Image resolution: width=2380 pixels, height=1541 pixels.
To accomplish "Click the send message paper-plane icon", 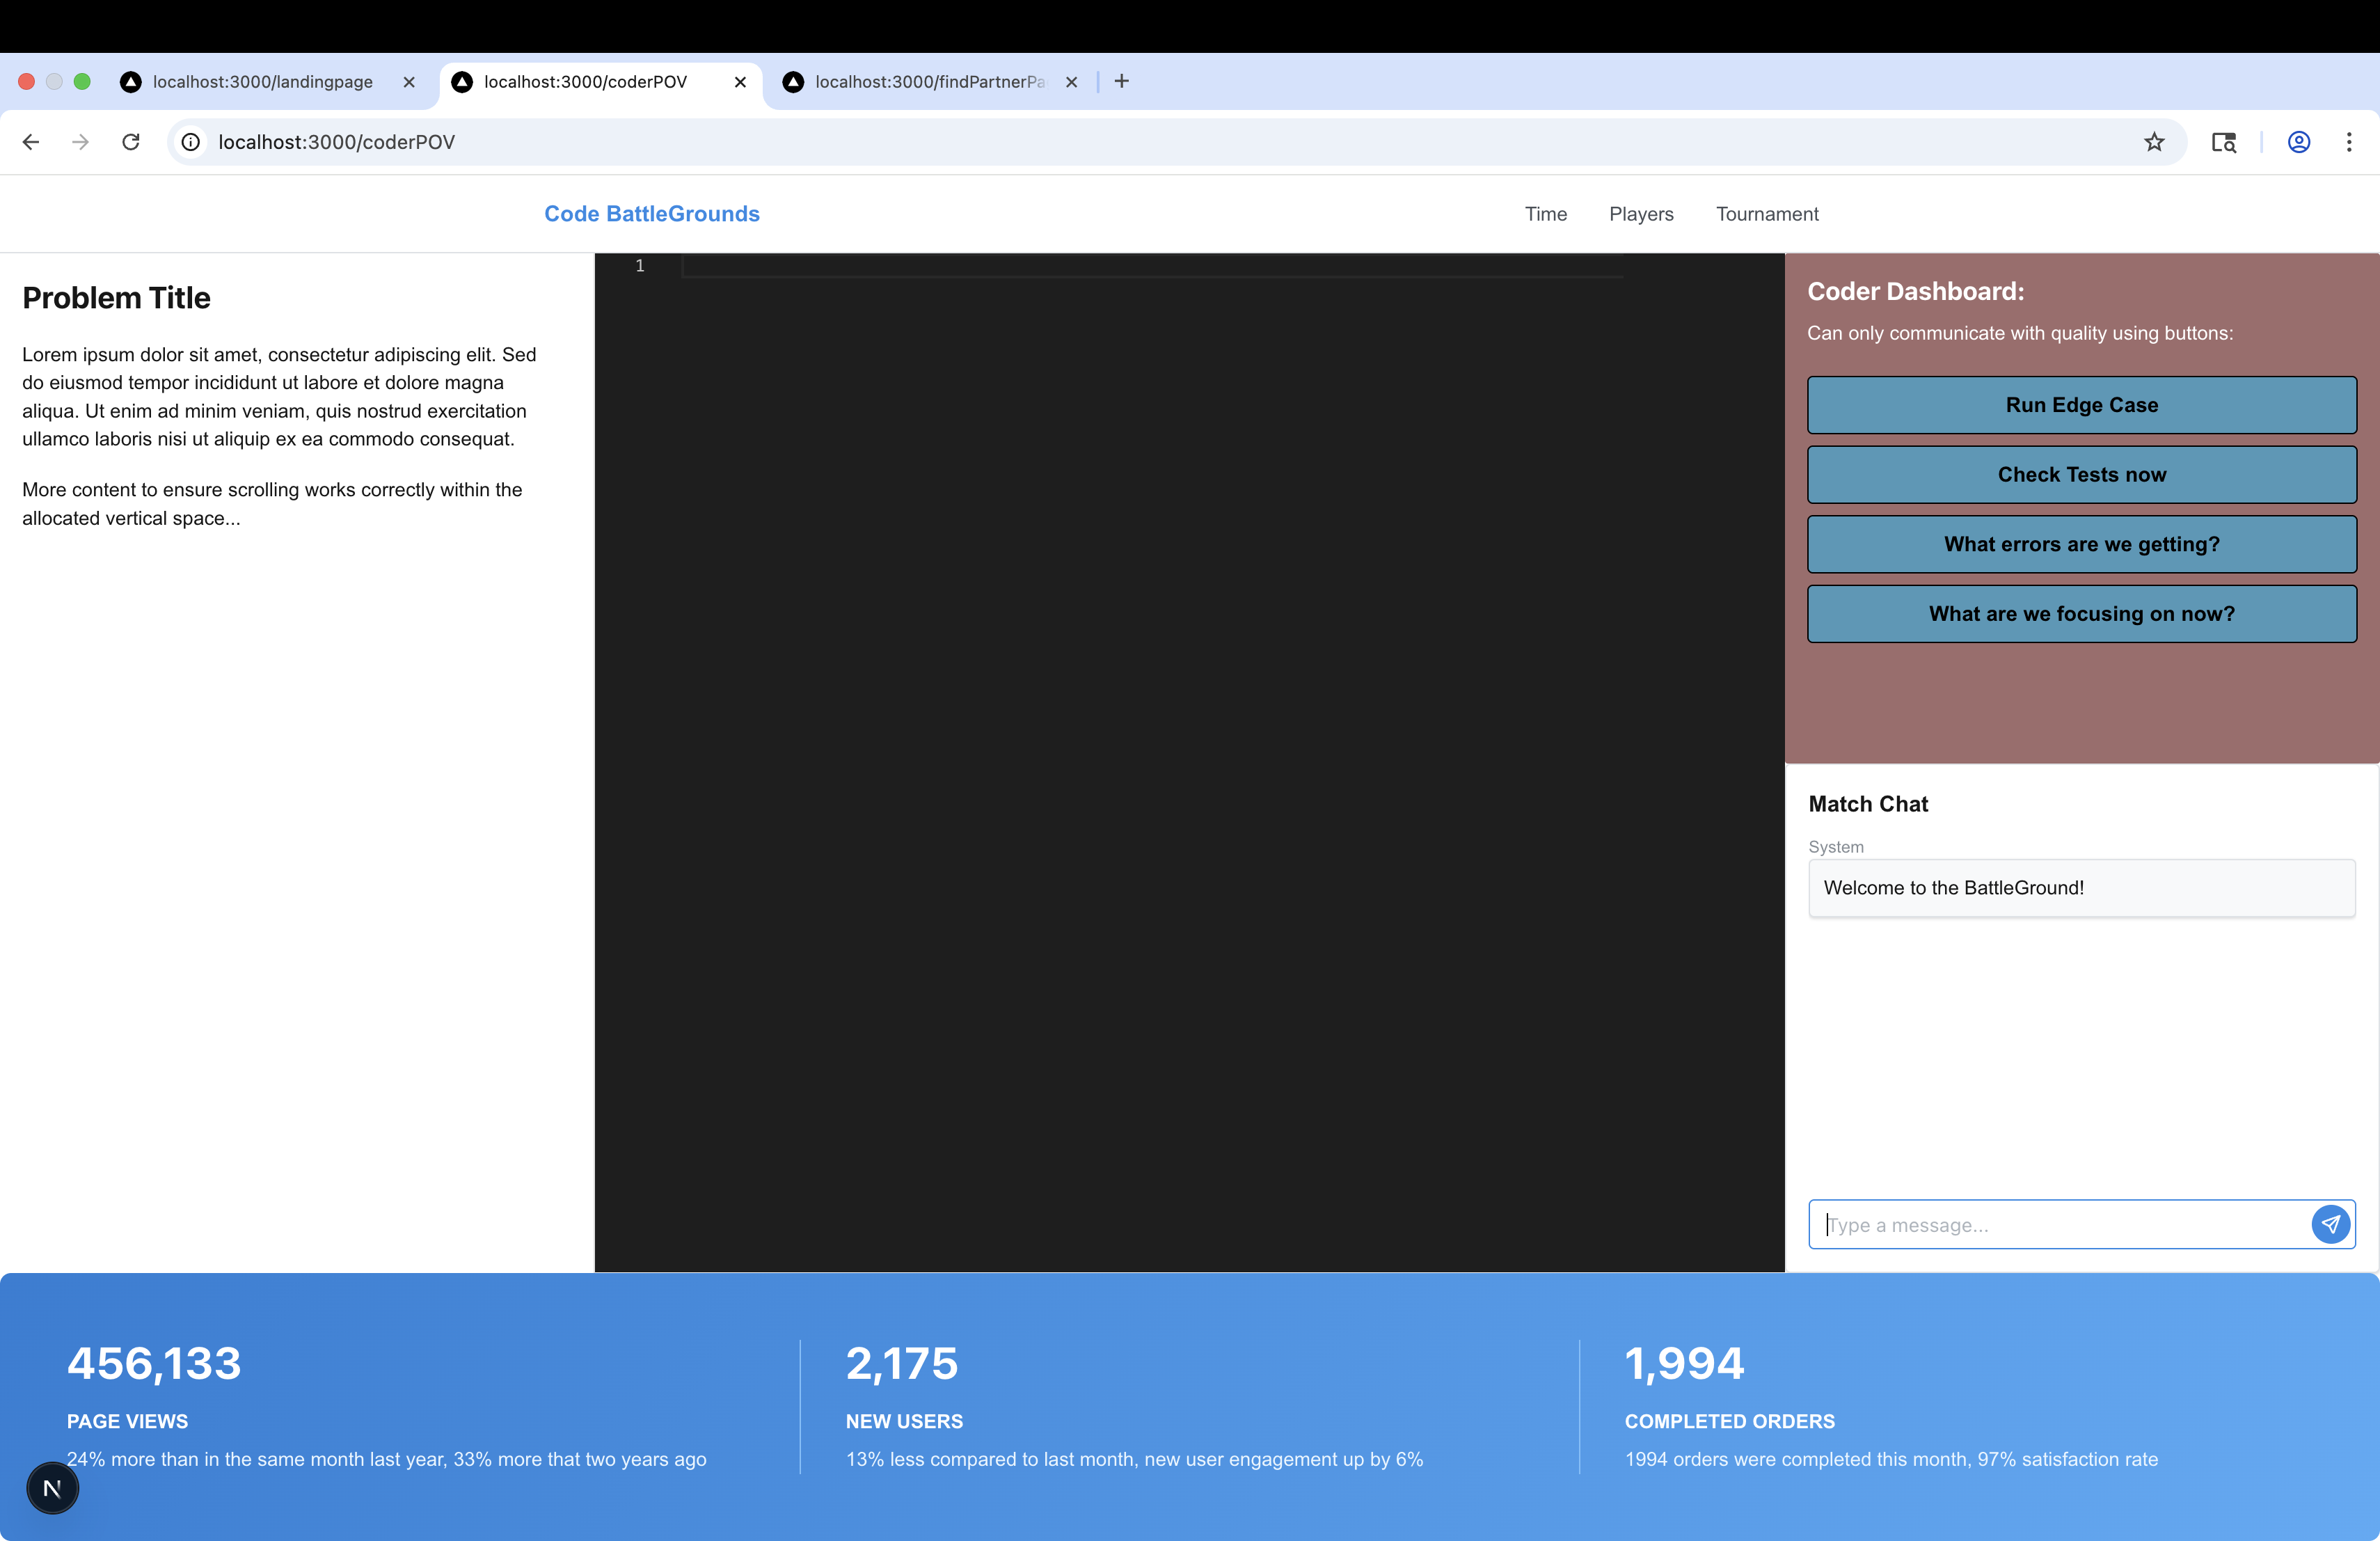I will pyautogui.click(x=2330, y=1224).
